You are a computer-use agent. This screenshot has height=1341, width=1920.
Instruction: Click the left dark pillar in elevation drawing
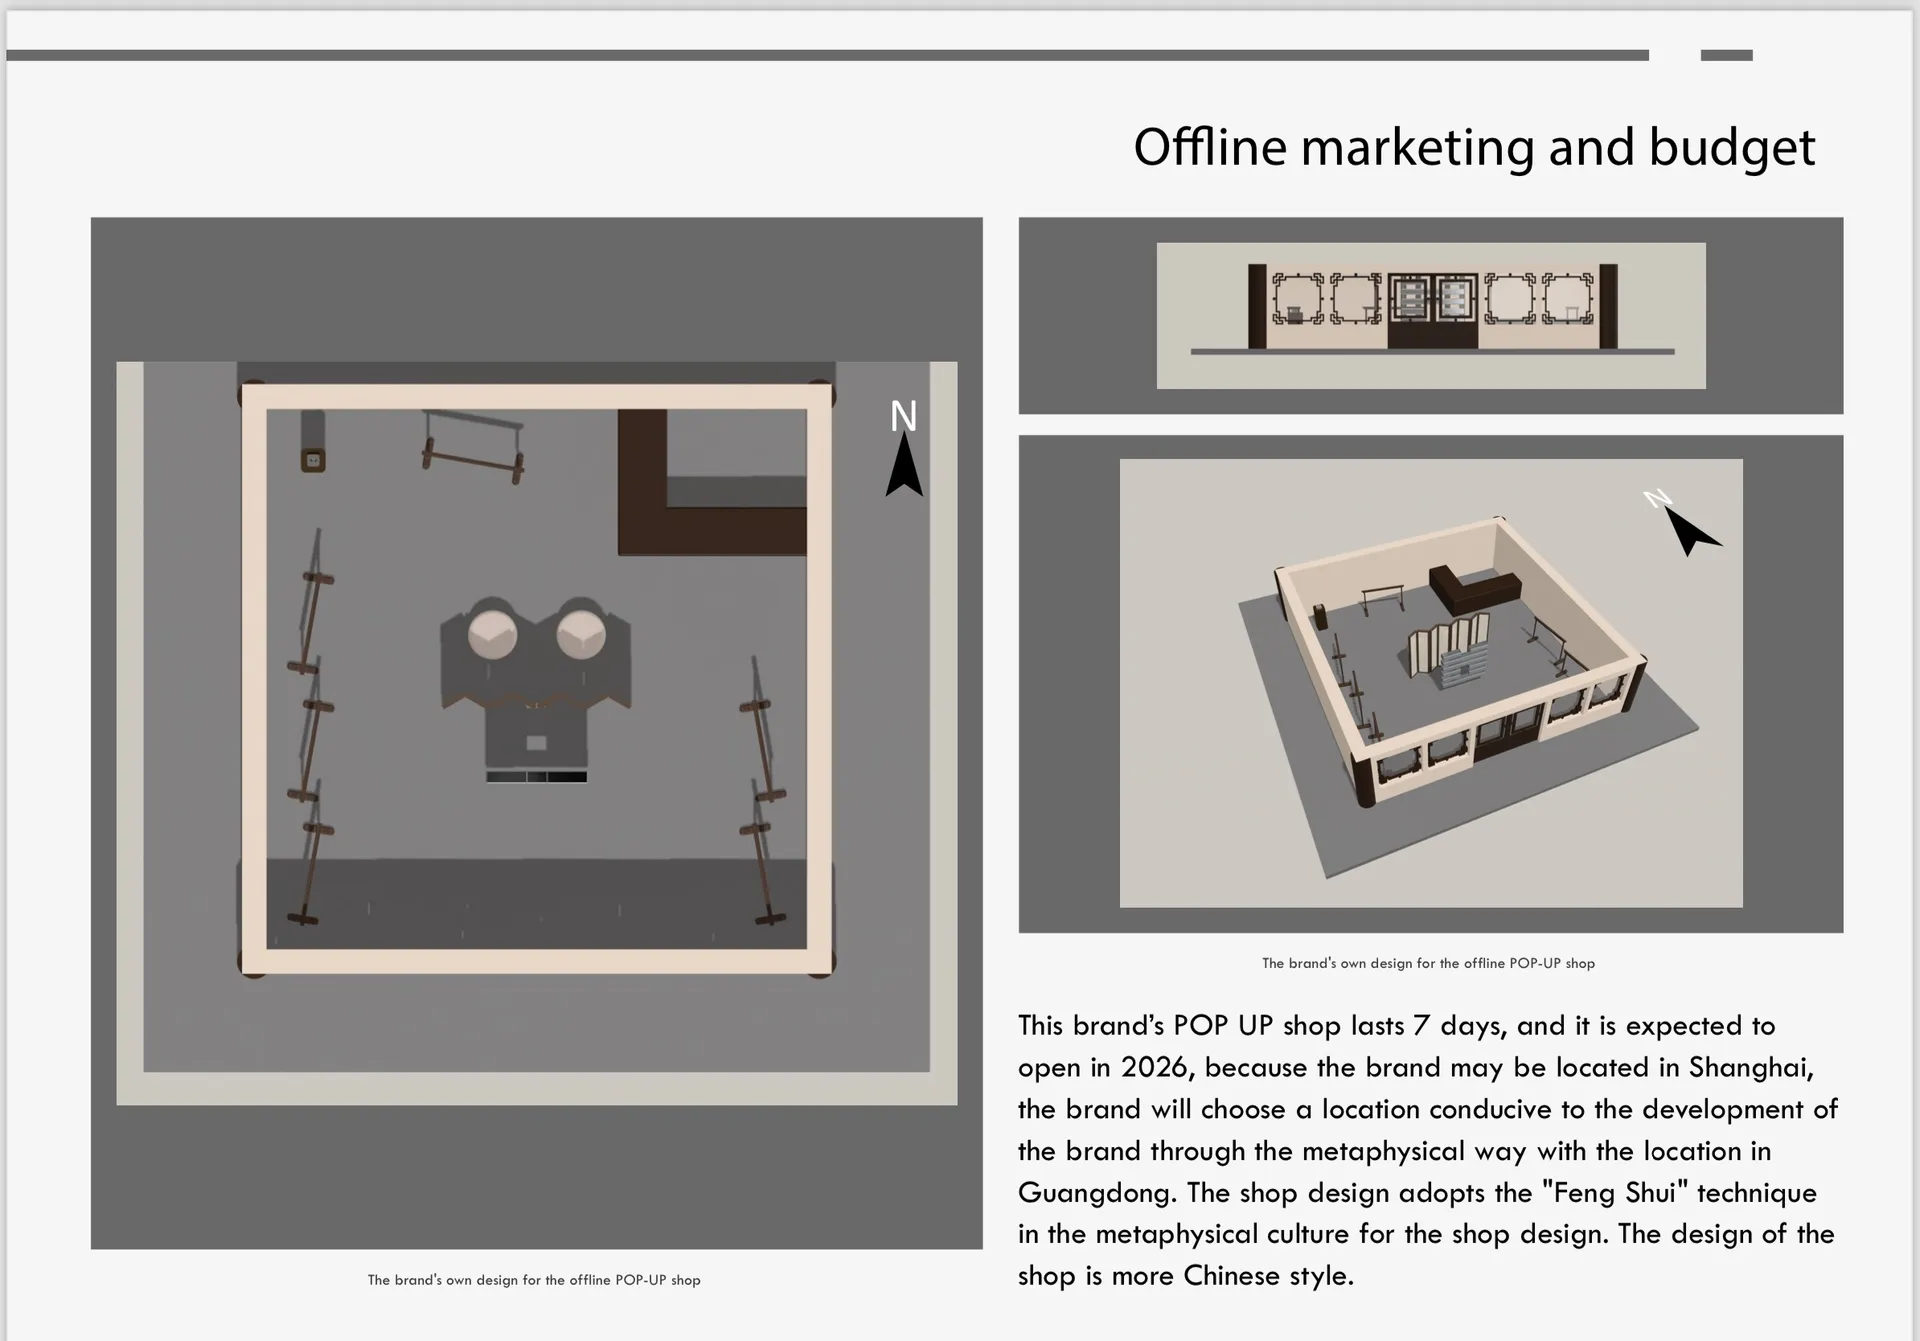[x=1257, y=306]
